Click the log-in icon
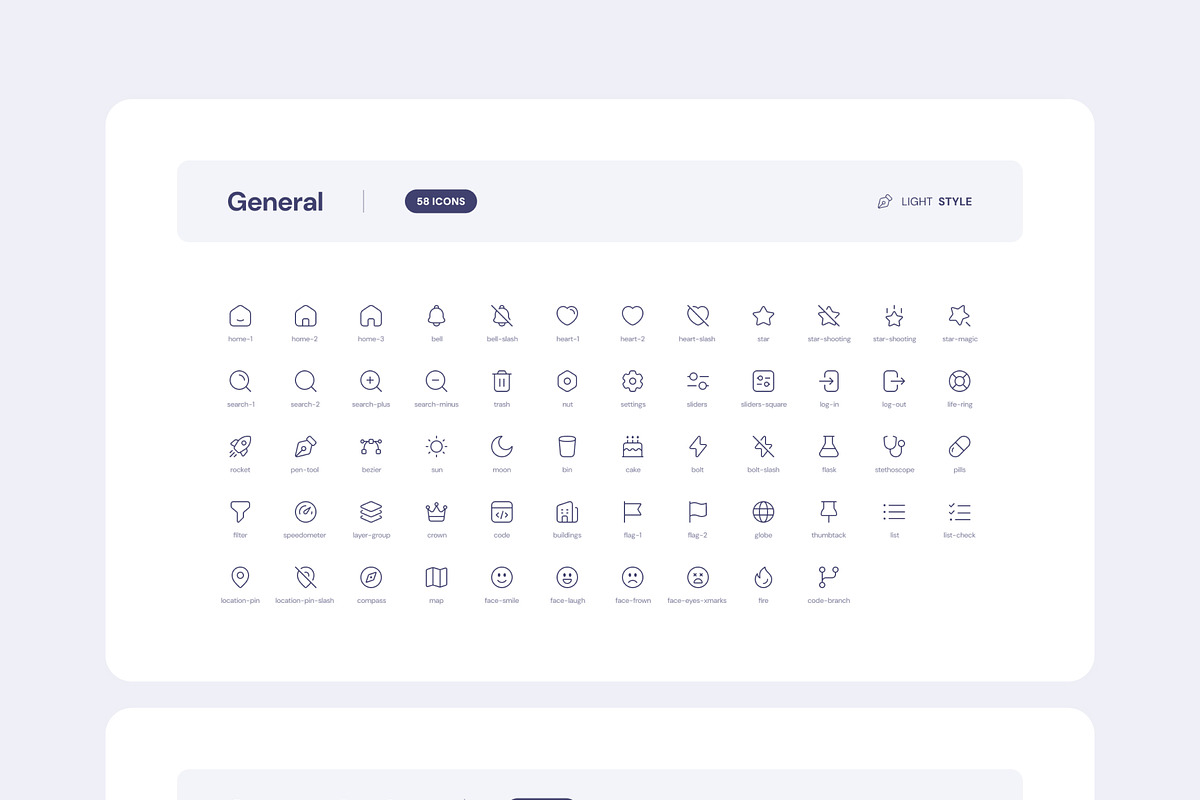This screenshot has height=800, width=1200. pos(829,381)
